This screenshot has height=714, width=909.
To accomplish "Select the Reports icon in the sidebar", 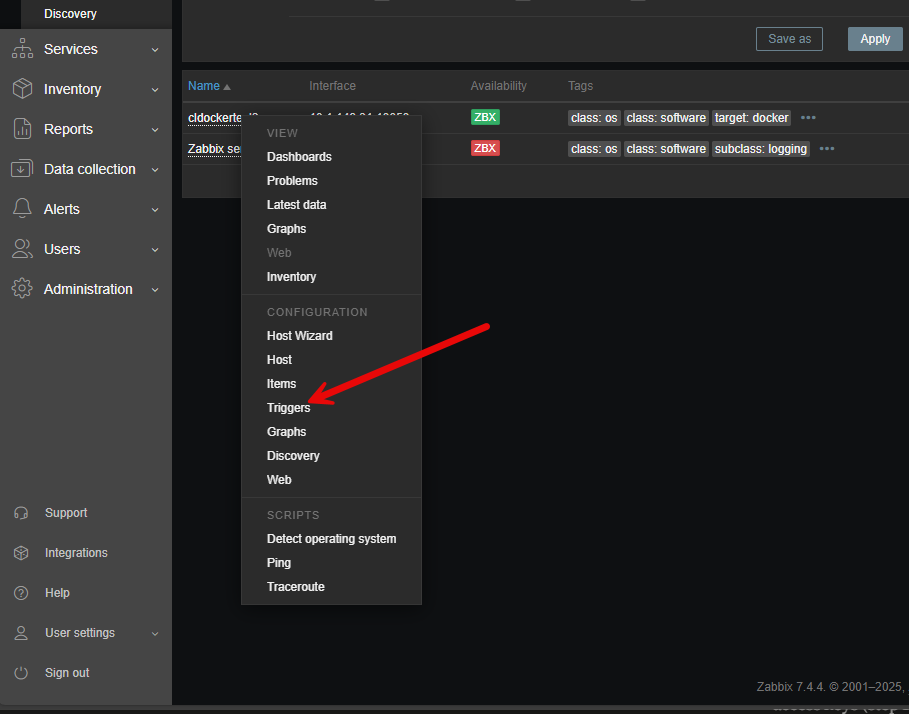I will (23, 129).
